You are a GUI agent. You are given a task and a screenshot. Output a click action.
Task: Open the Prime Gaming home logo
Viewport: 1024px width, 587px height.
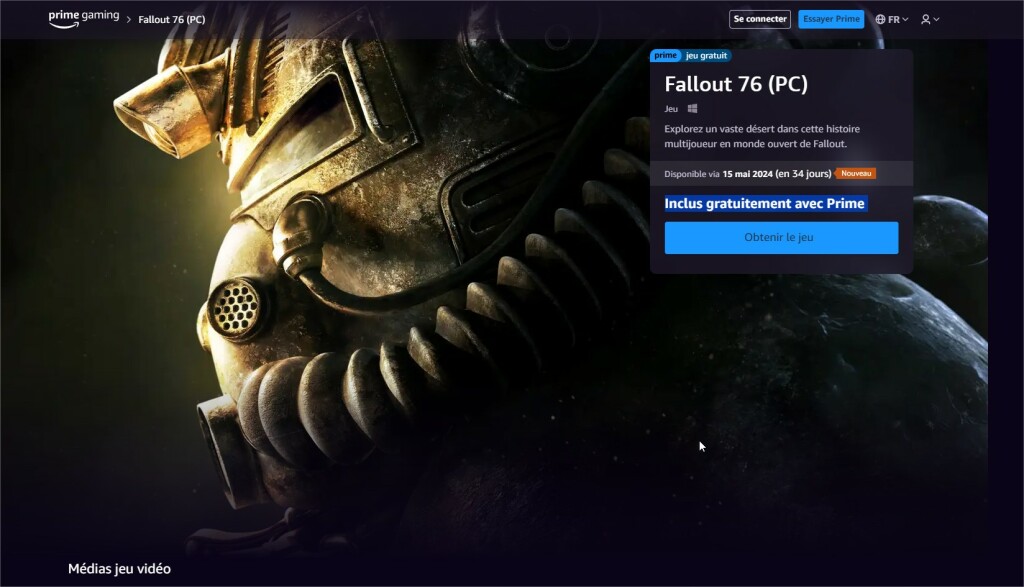coord(84,19)
